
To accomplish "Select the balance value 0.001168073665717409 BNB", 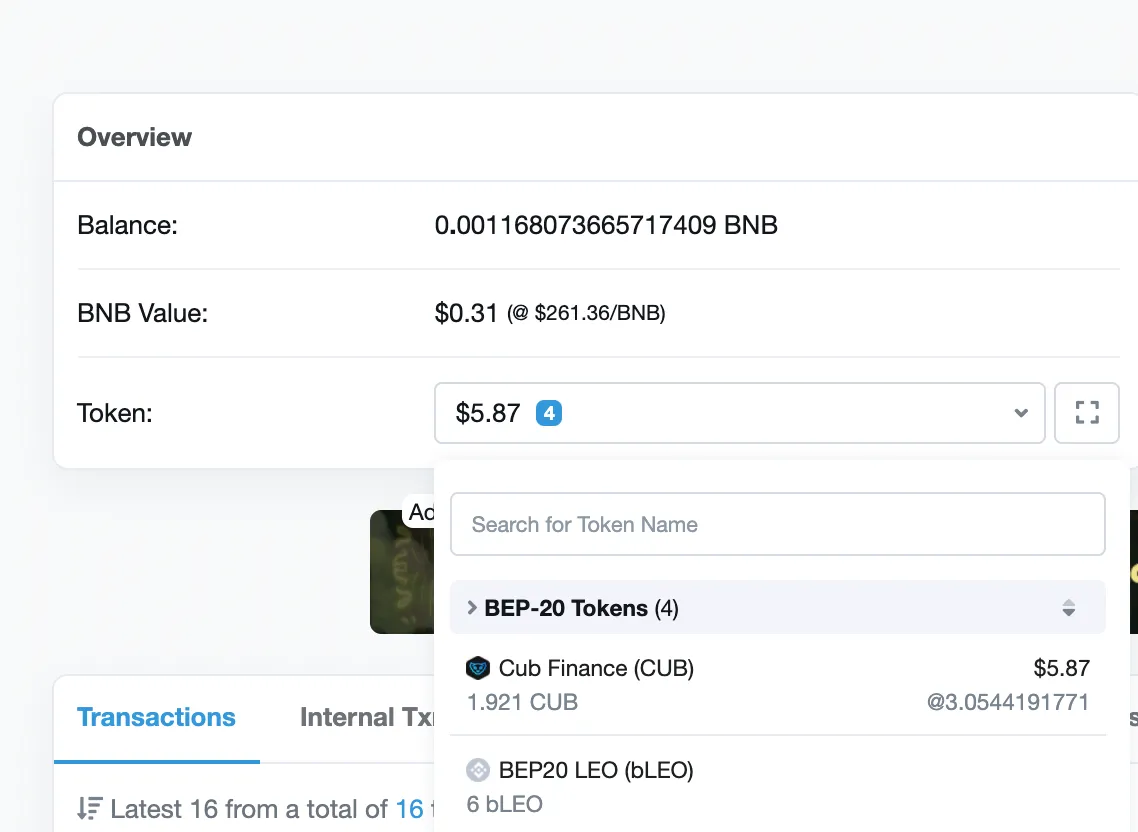I will click(606, 225).
